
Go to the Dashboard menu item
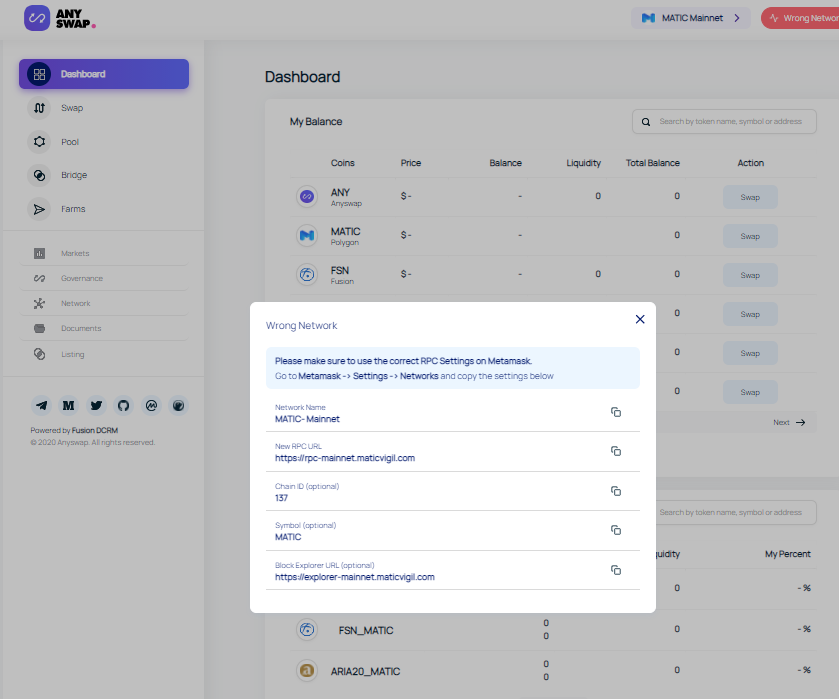(104, 74)
